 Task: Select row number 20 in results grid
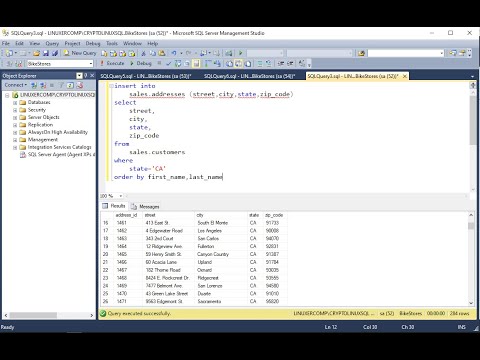point(106,254)
